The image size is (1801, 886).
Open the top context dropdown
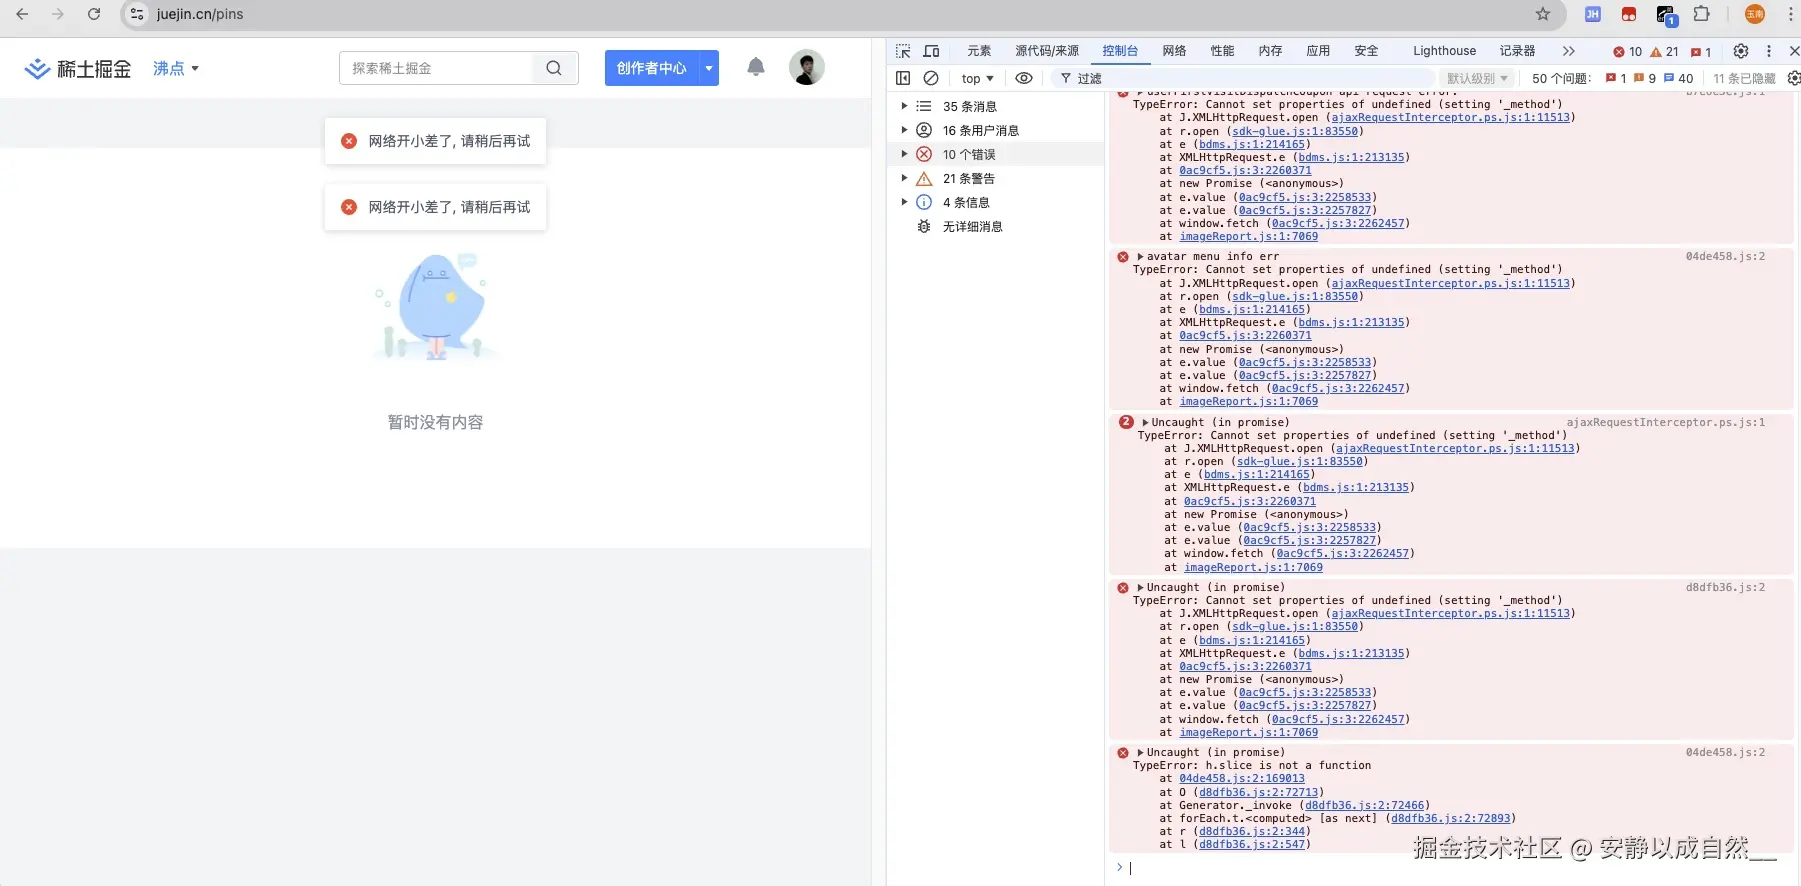point(977,78)
